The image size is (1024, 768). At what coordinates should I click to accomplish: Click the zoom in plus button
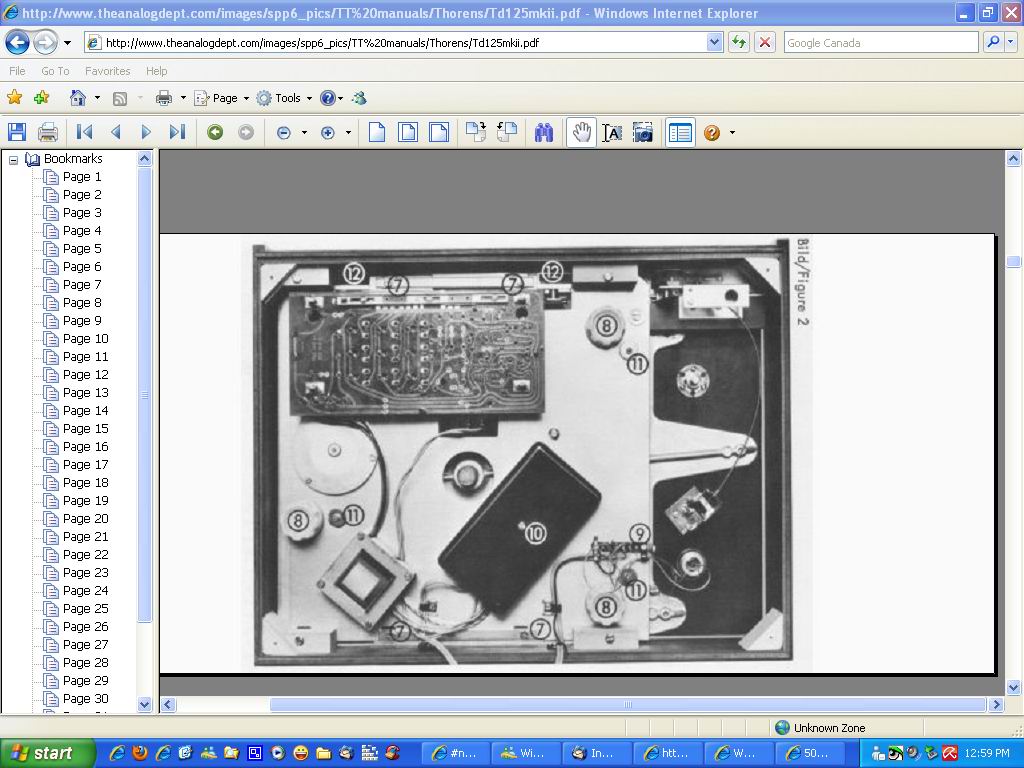(327, 132)
